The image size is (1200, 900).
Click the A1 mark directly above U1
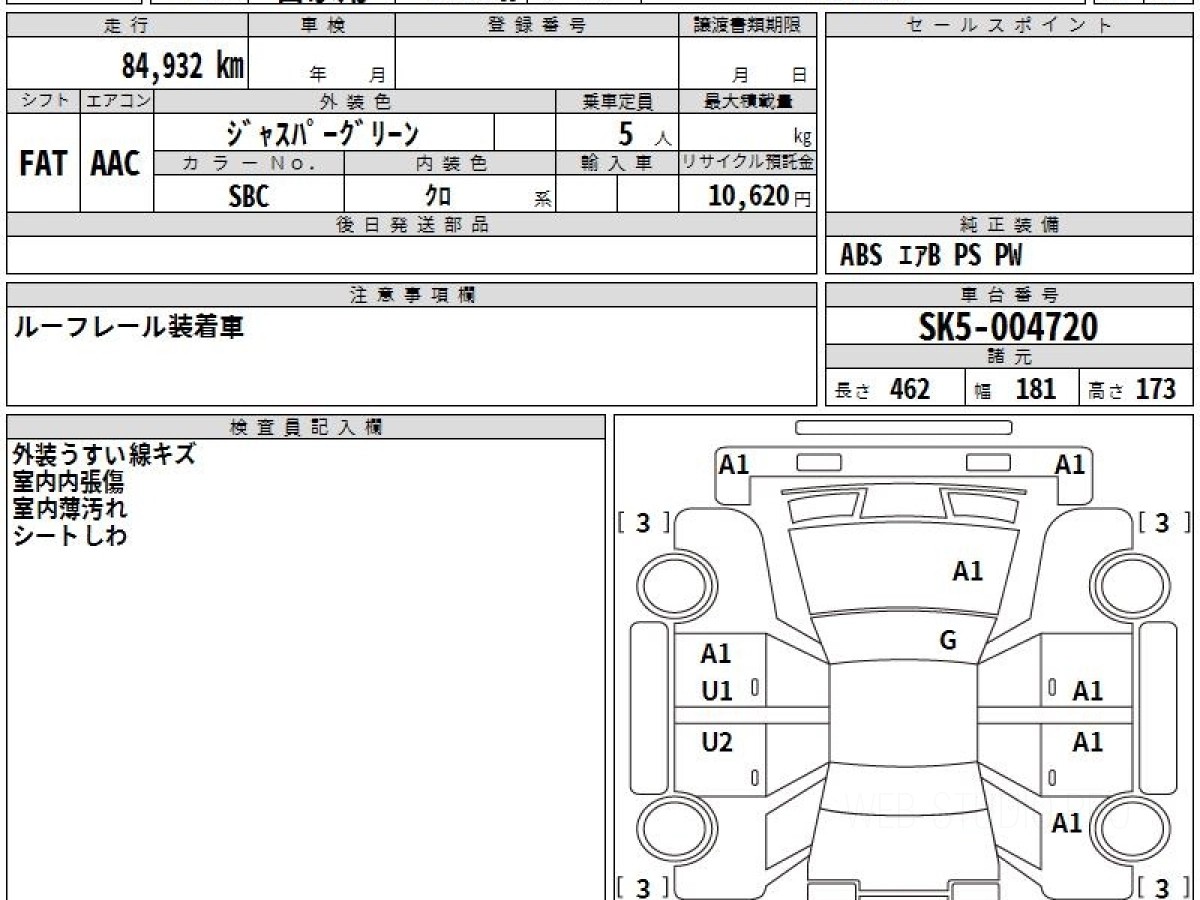[716, 654]
